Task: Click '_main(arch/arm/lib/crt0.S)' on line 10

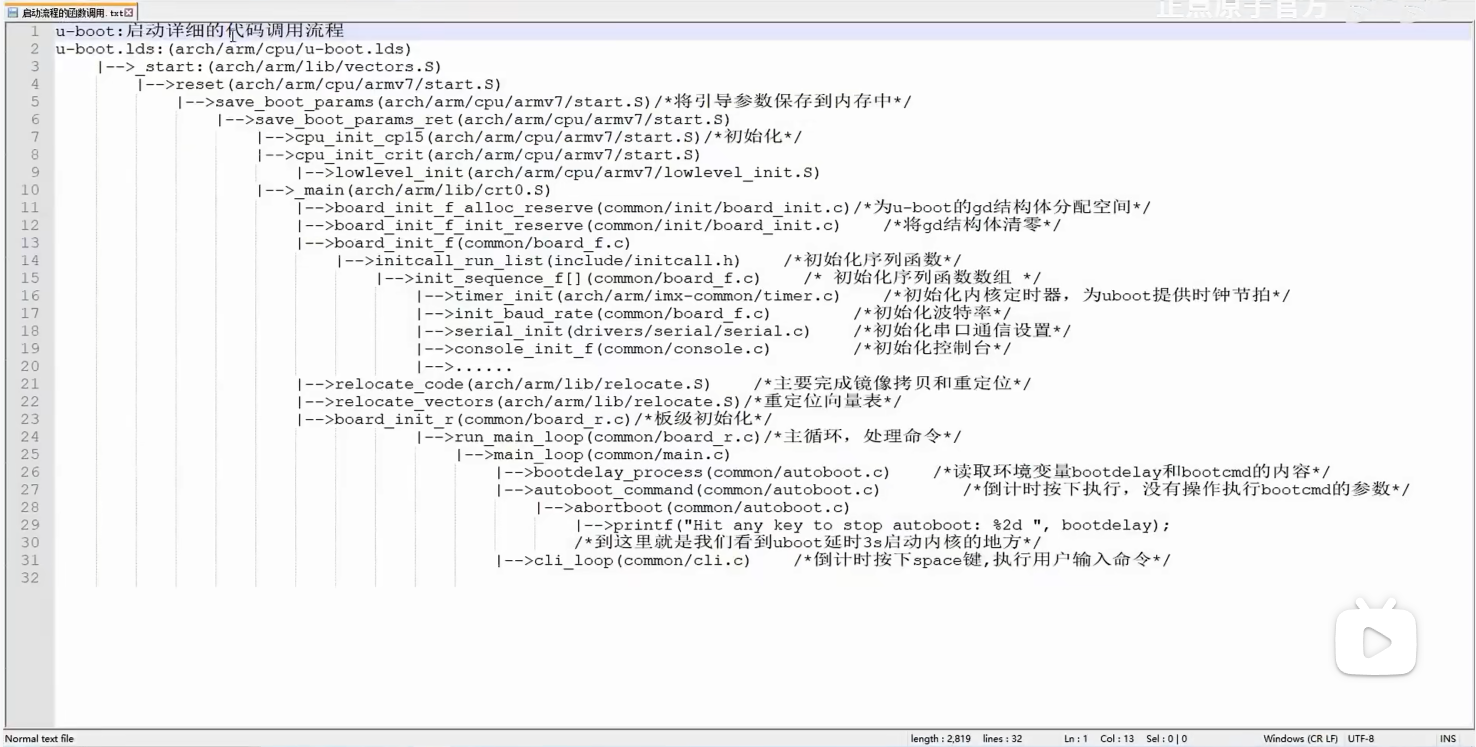Action: 423,190
